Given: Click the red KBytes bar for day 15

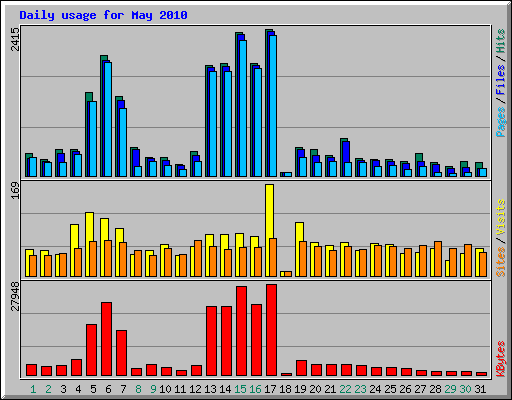Looking at the screenshot, I should 241,331.
